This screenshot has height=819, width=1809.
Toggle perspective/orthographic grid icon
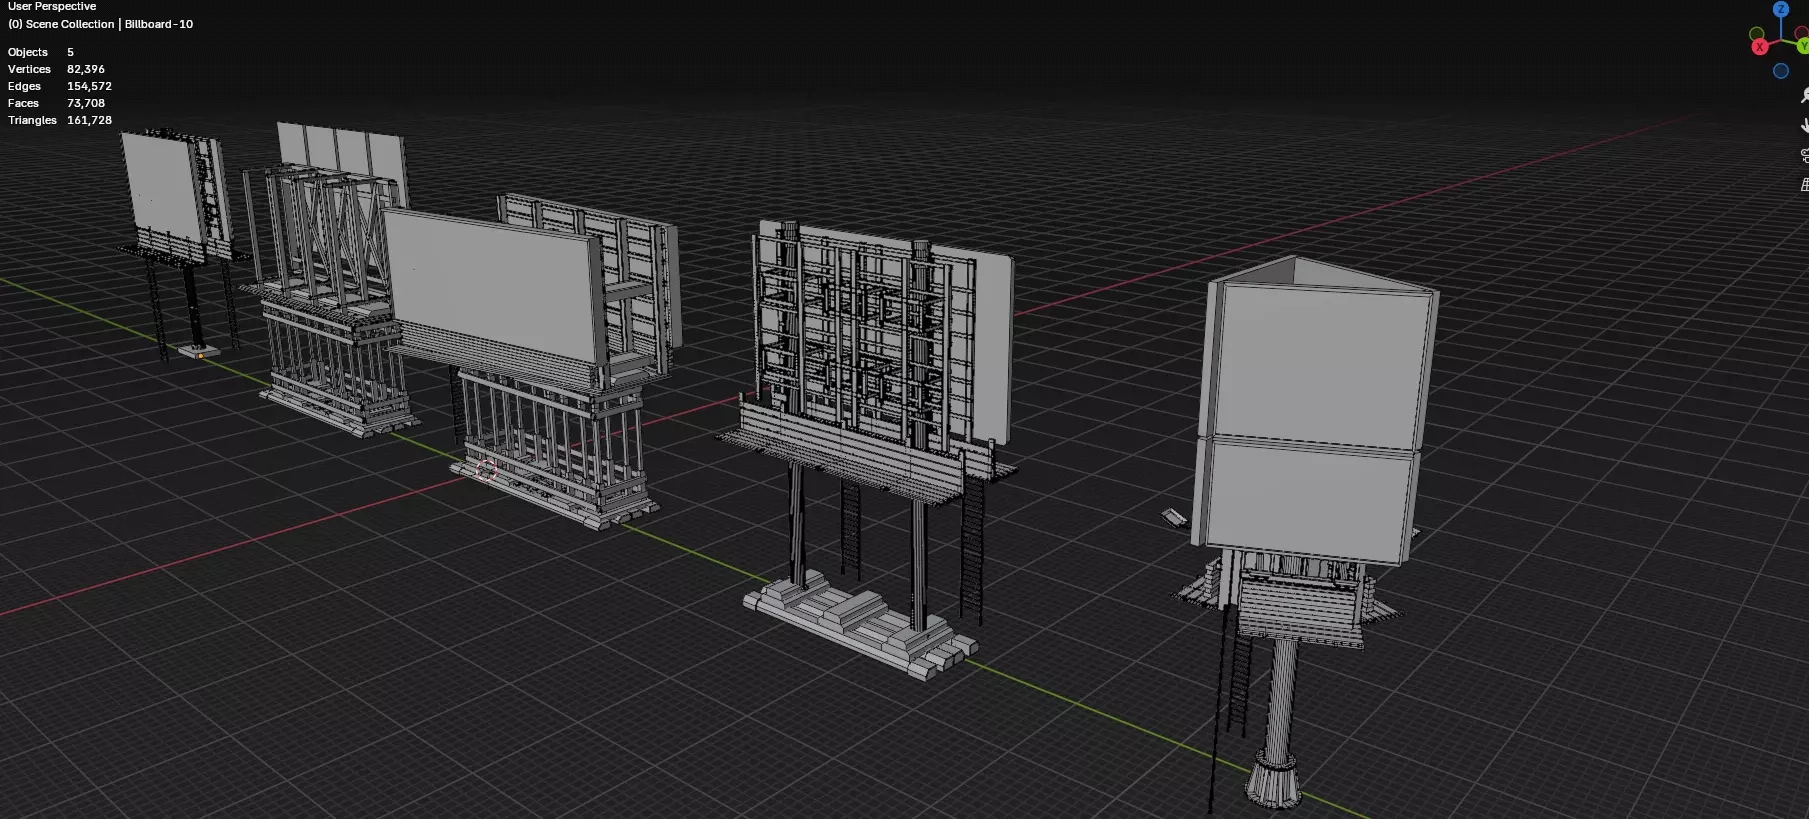click(x=1804, y=185)
